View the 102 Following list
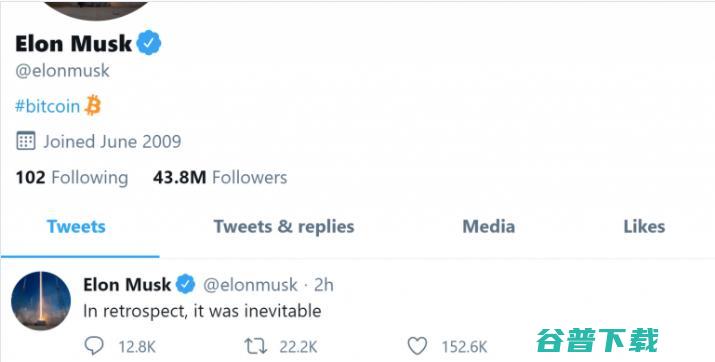 [x=72, y=177]
